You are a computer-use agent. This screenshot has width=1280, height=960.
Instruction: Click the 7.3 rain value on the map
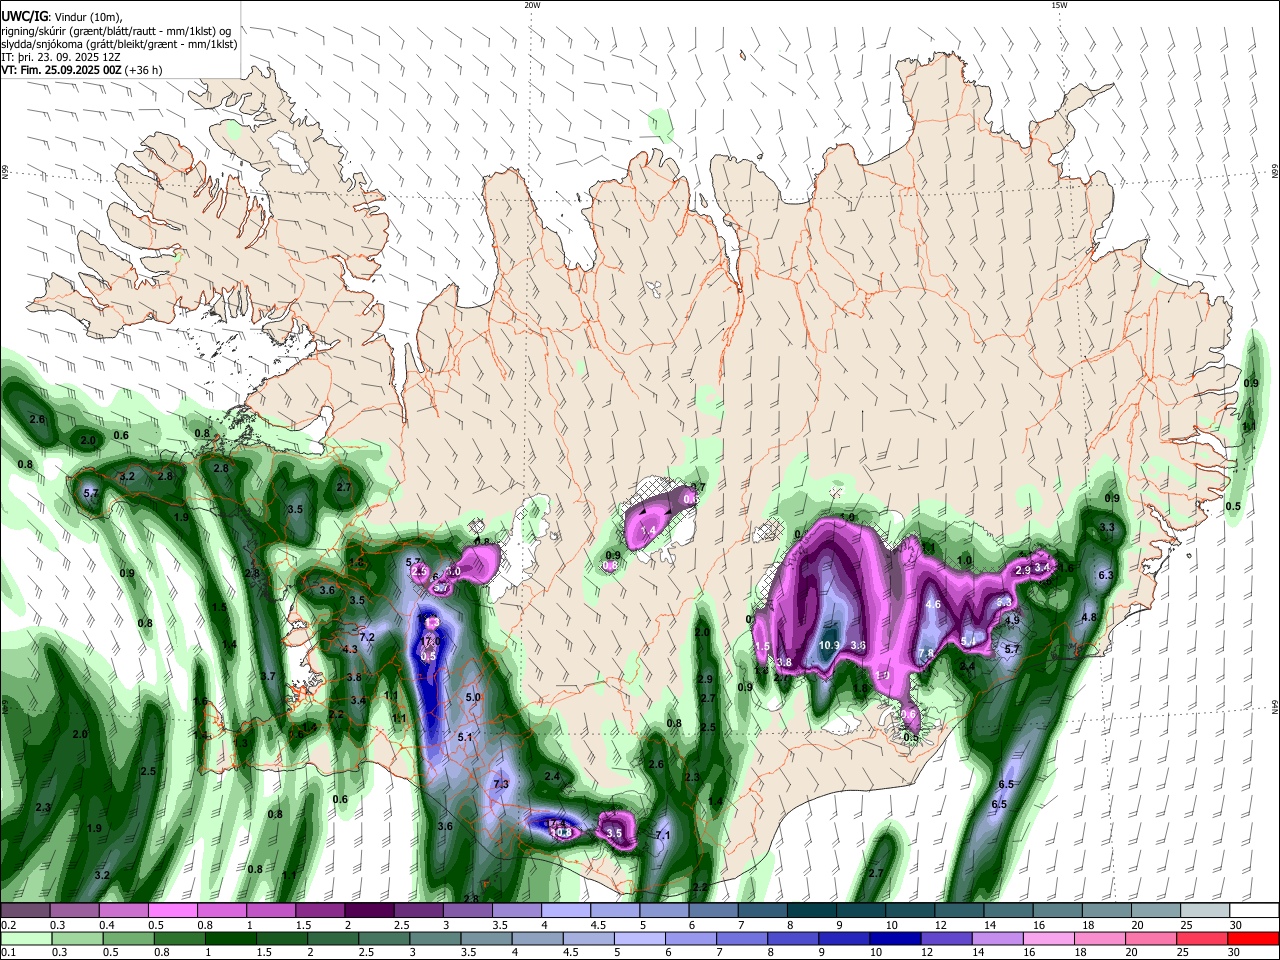tap(501, 784)
